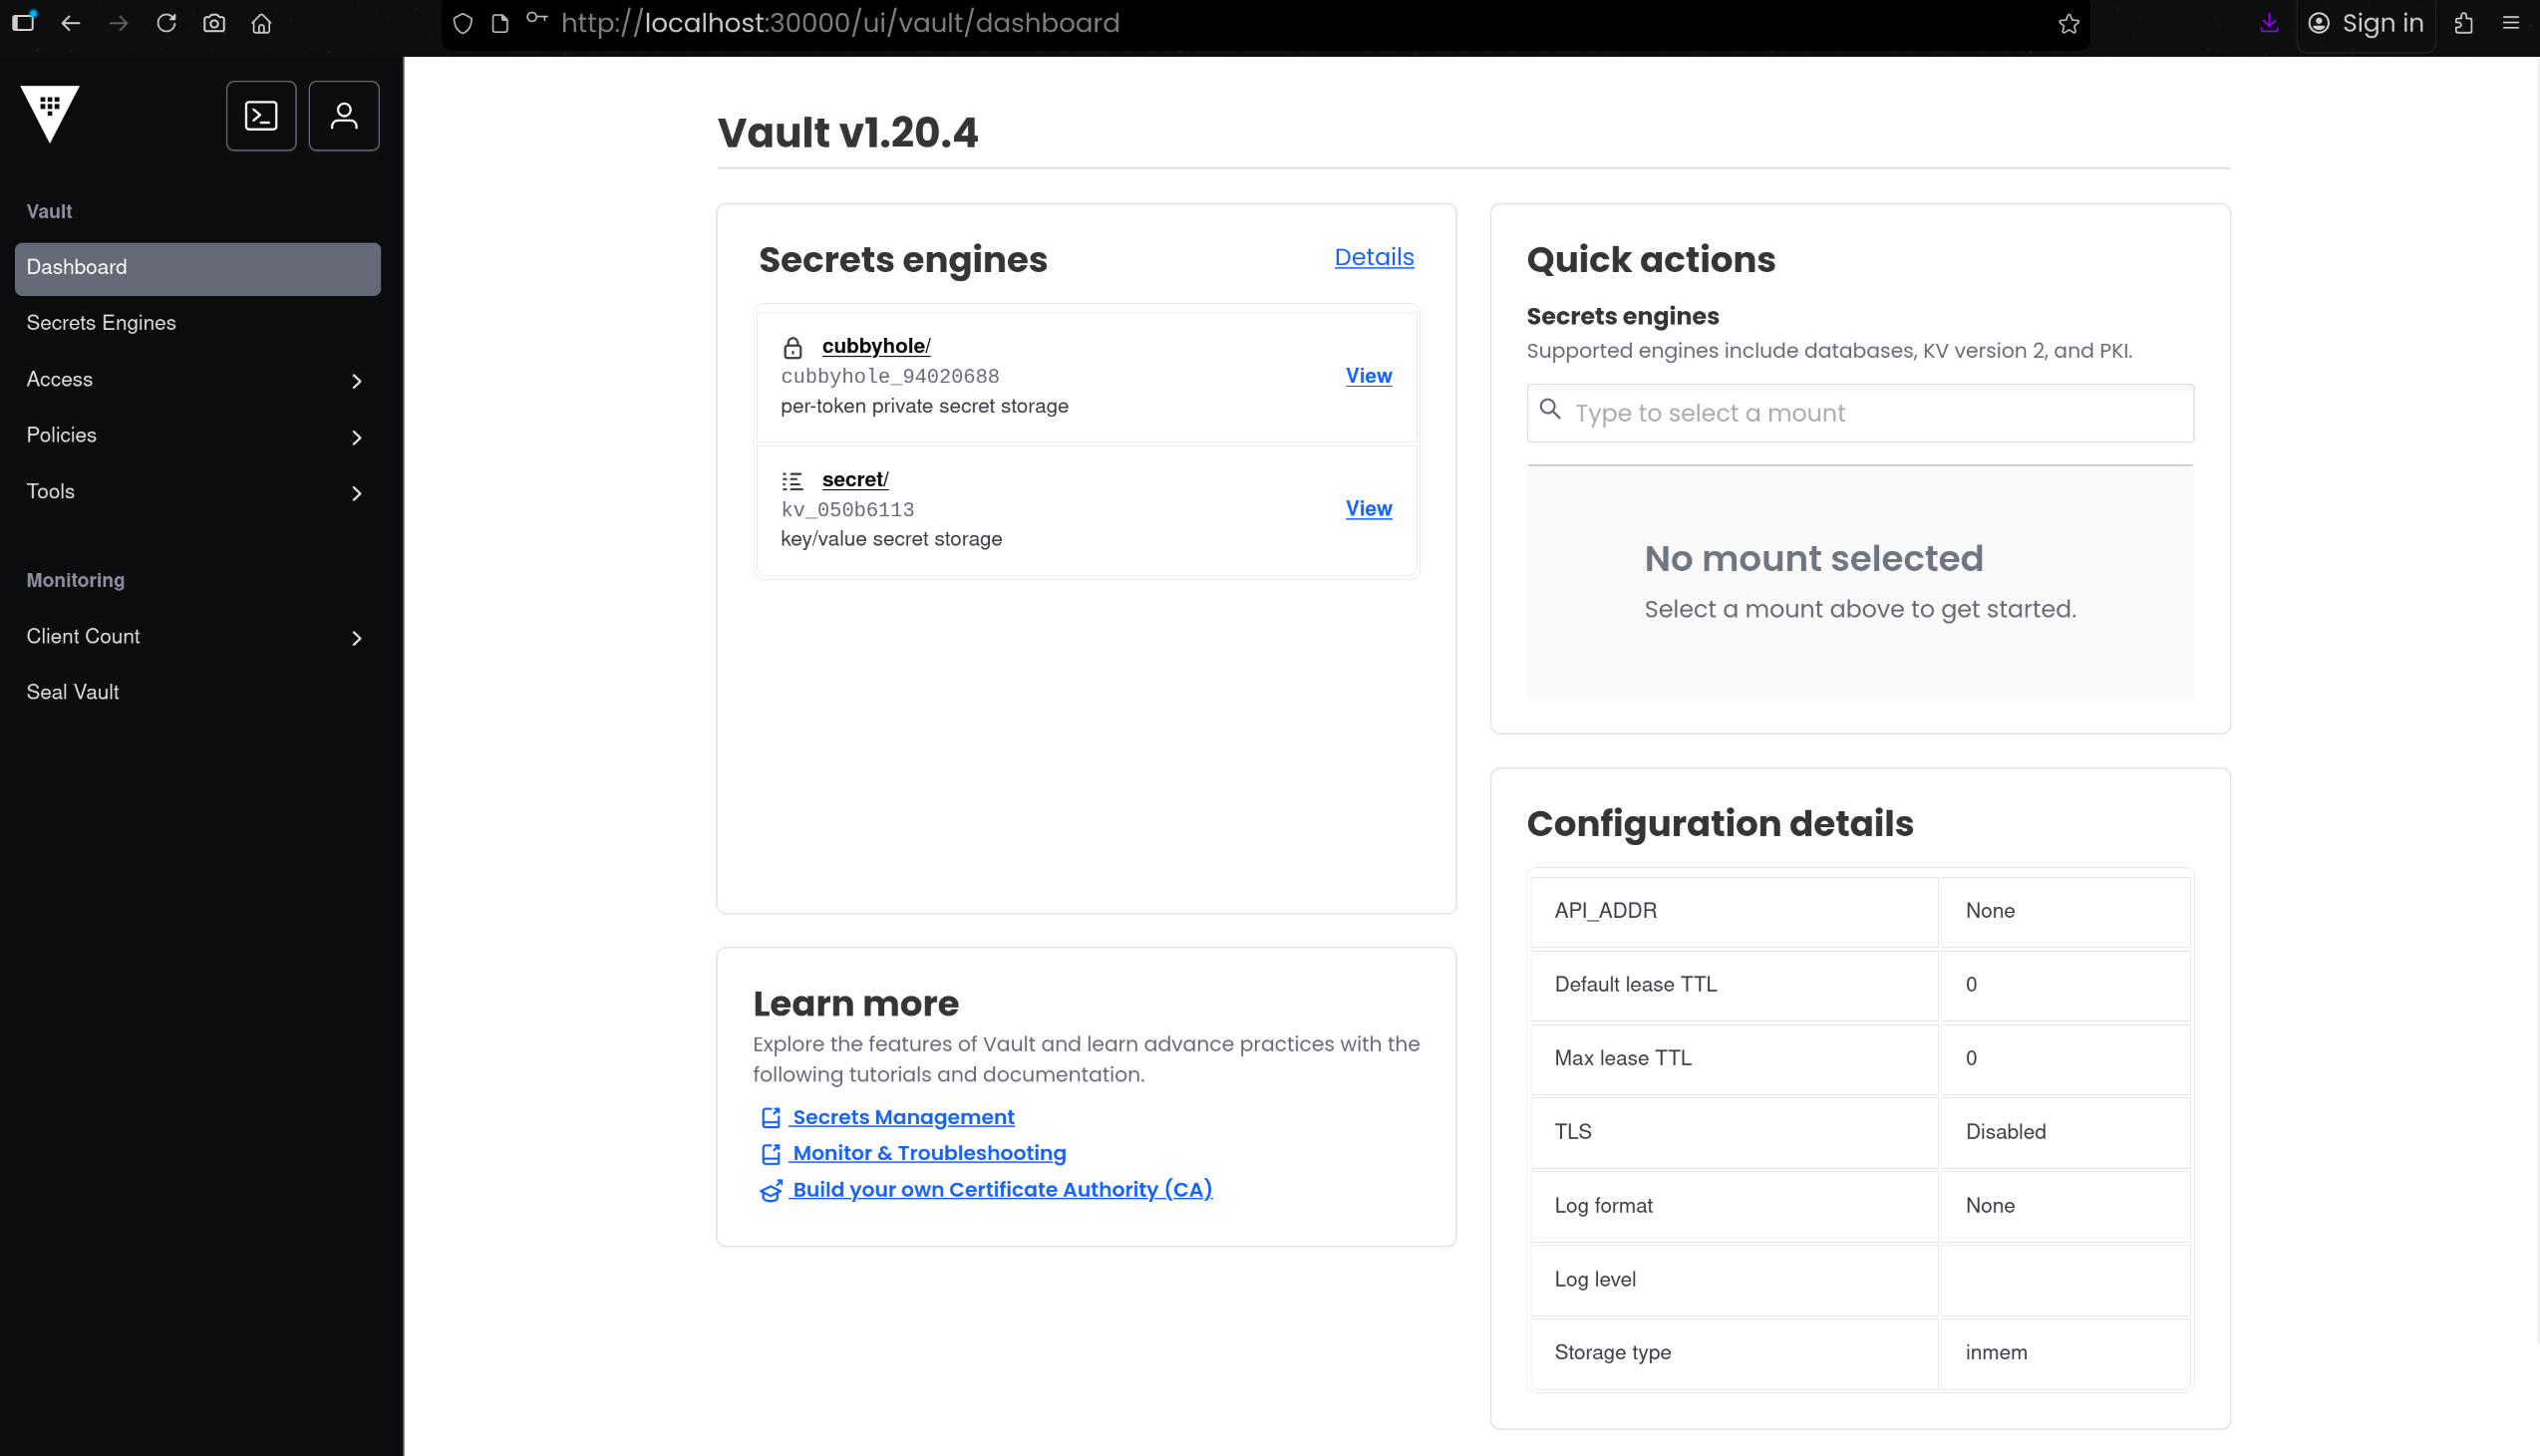Expand the Tools sidebar section
Viewport: 2540px width, 1456px height.
click(x=197, y=492)
